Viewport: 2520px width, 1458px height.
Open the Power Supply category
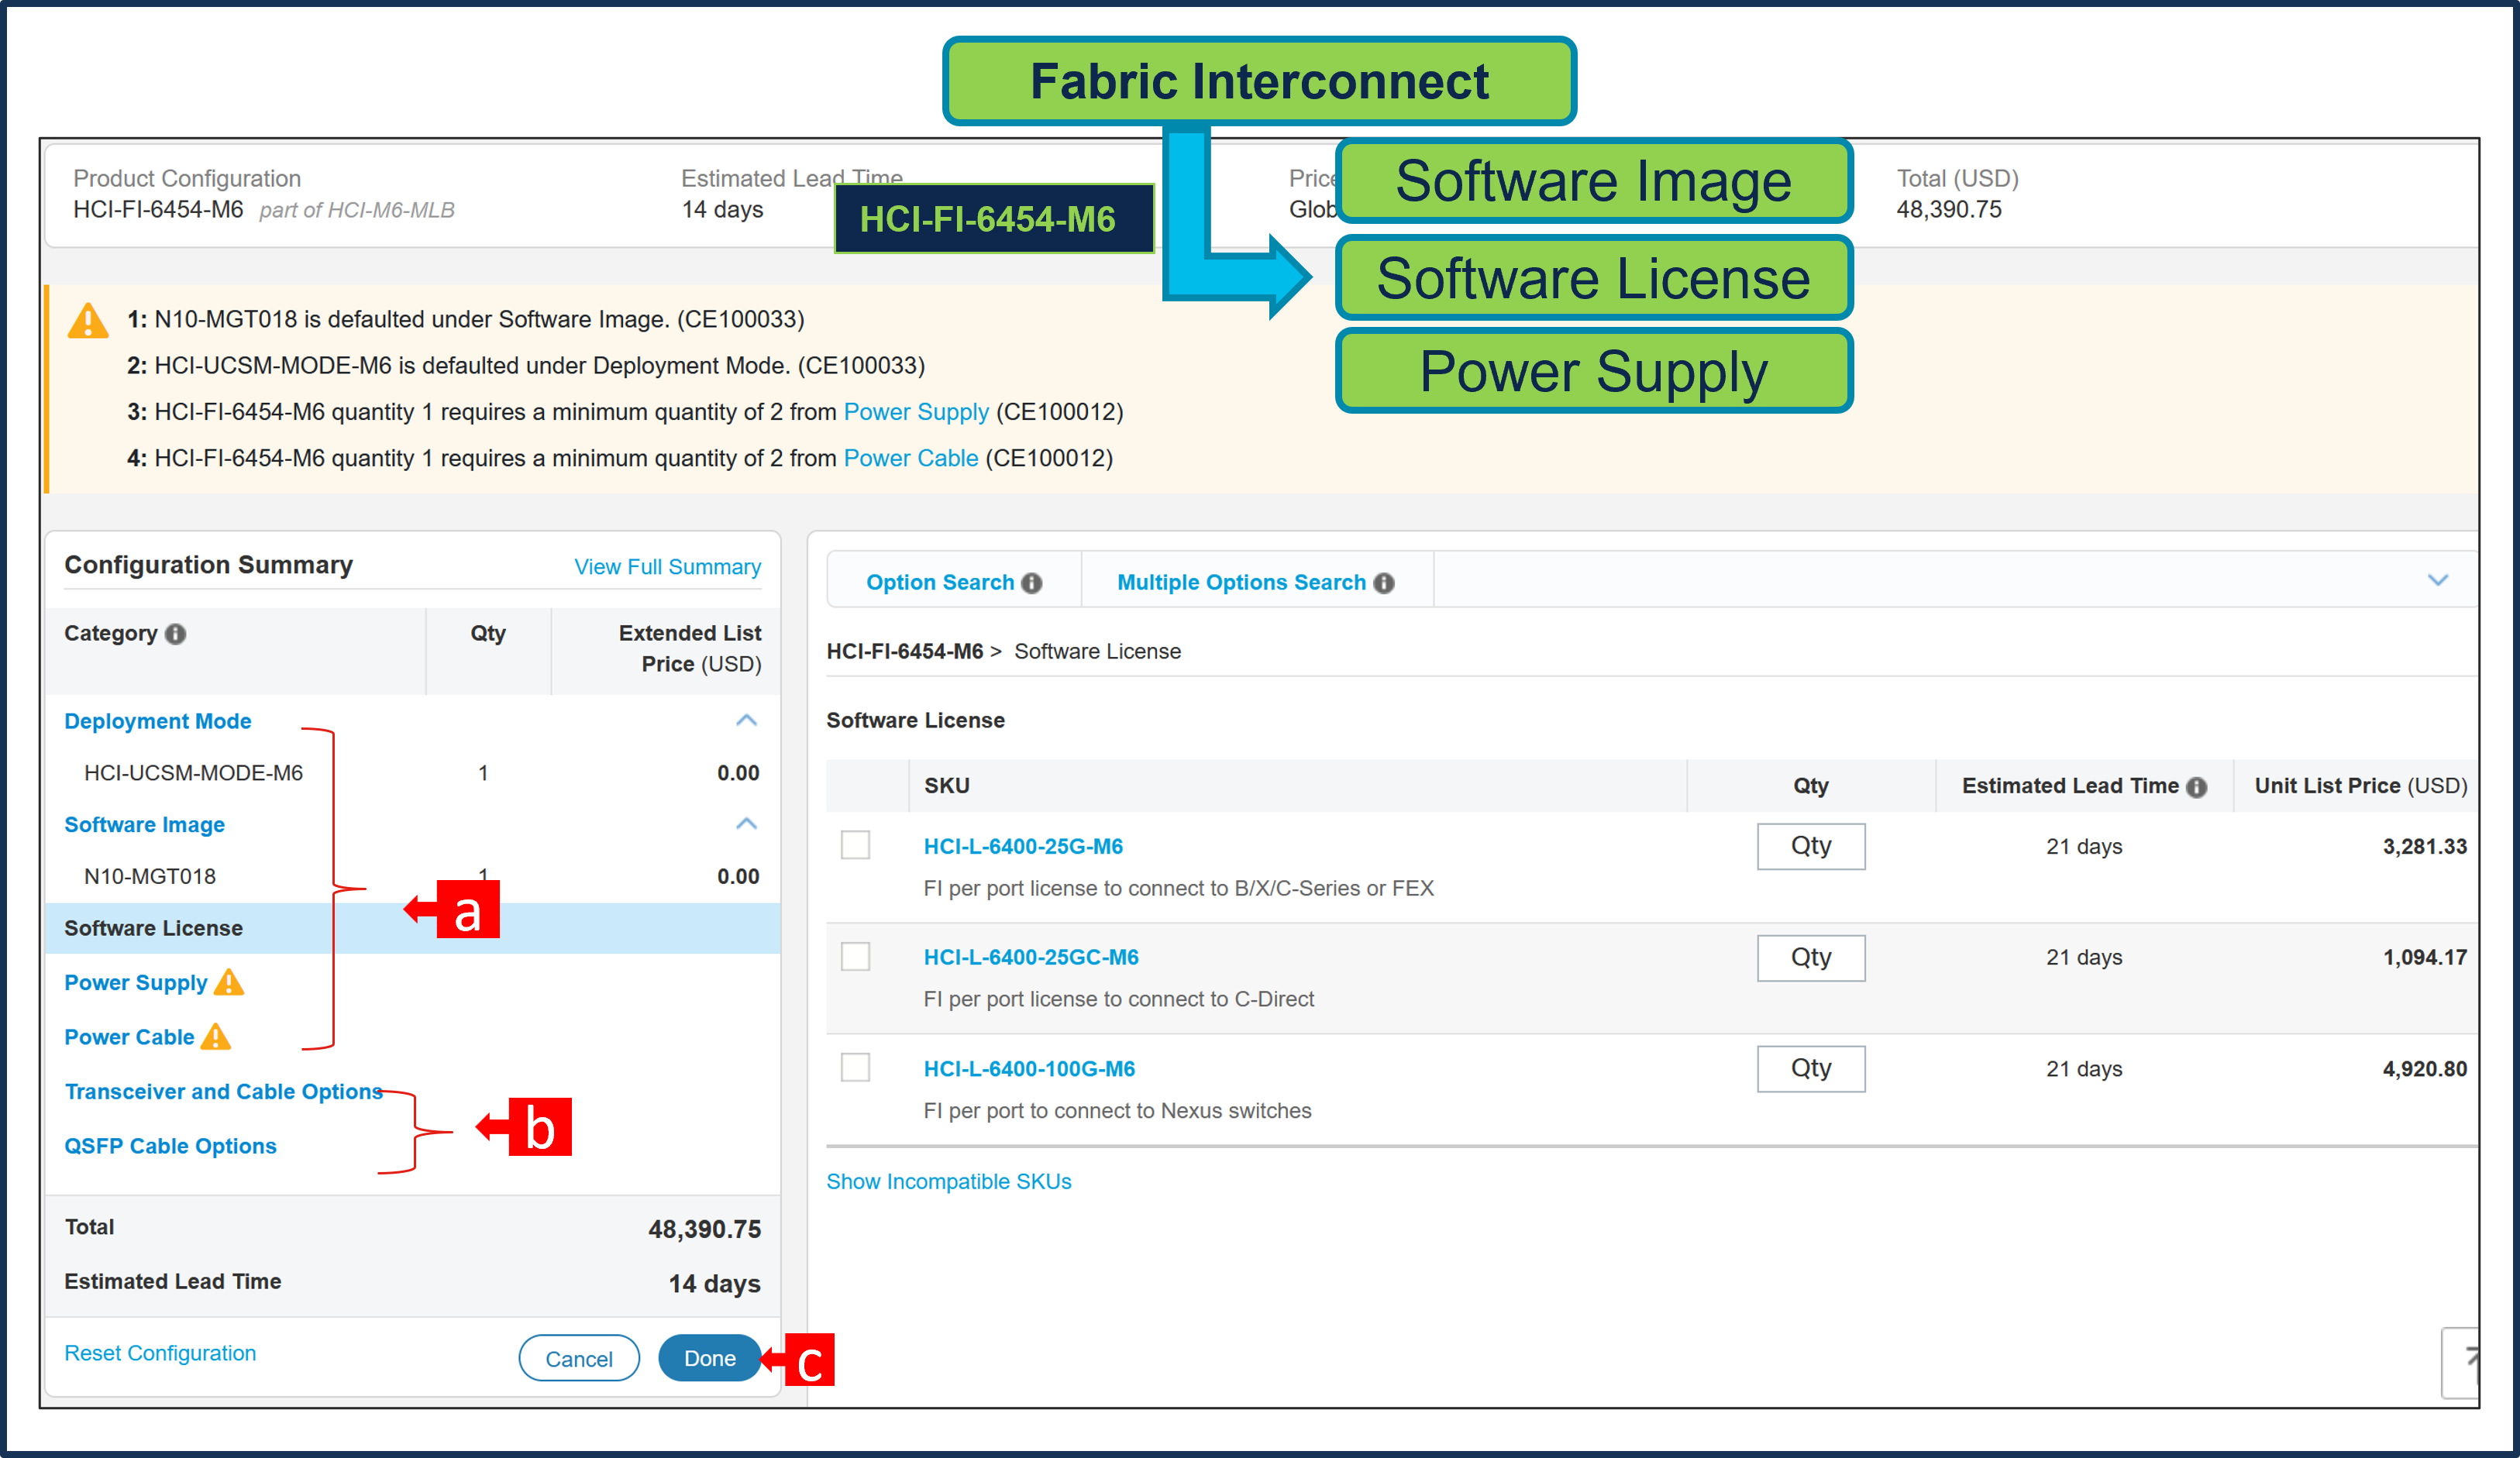(136, 983)
